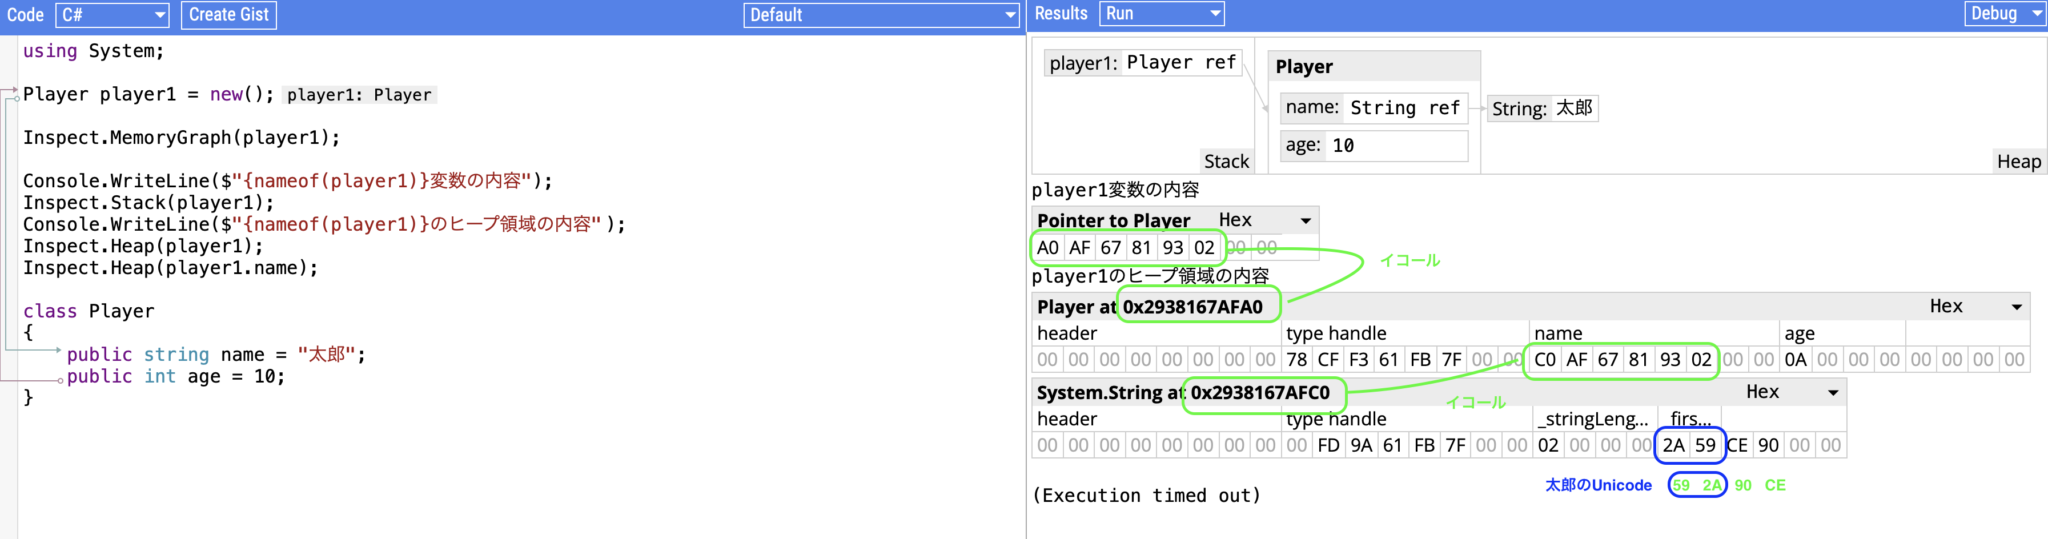Click the inline player1: Player value hint
The height and width of the screenshot is (539, 2048).
359,95
